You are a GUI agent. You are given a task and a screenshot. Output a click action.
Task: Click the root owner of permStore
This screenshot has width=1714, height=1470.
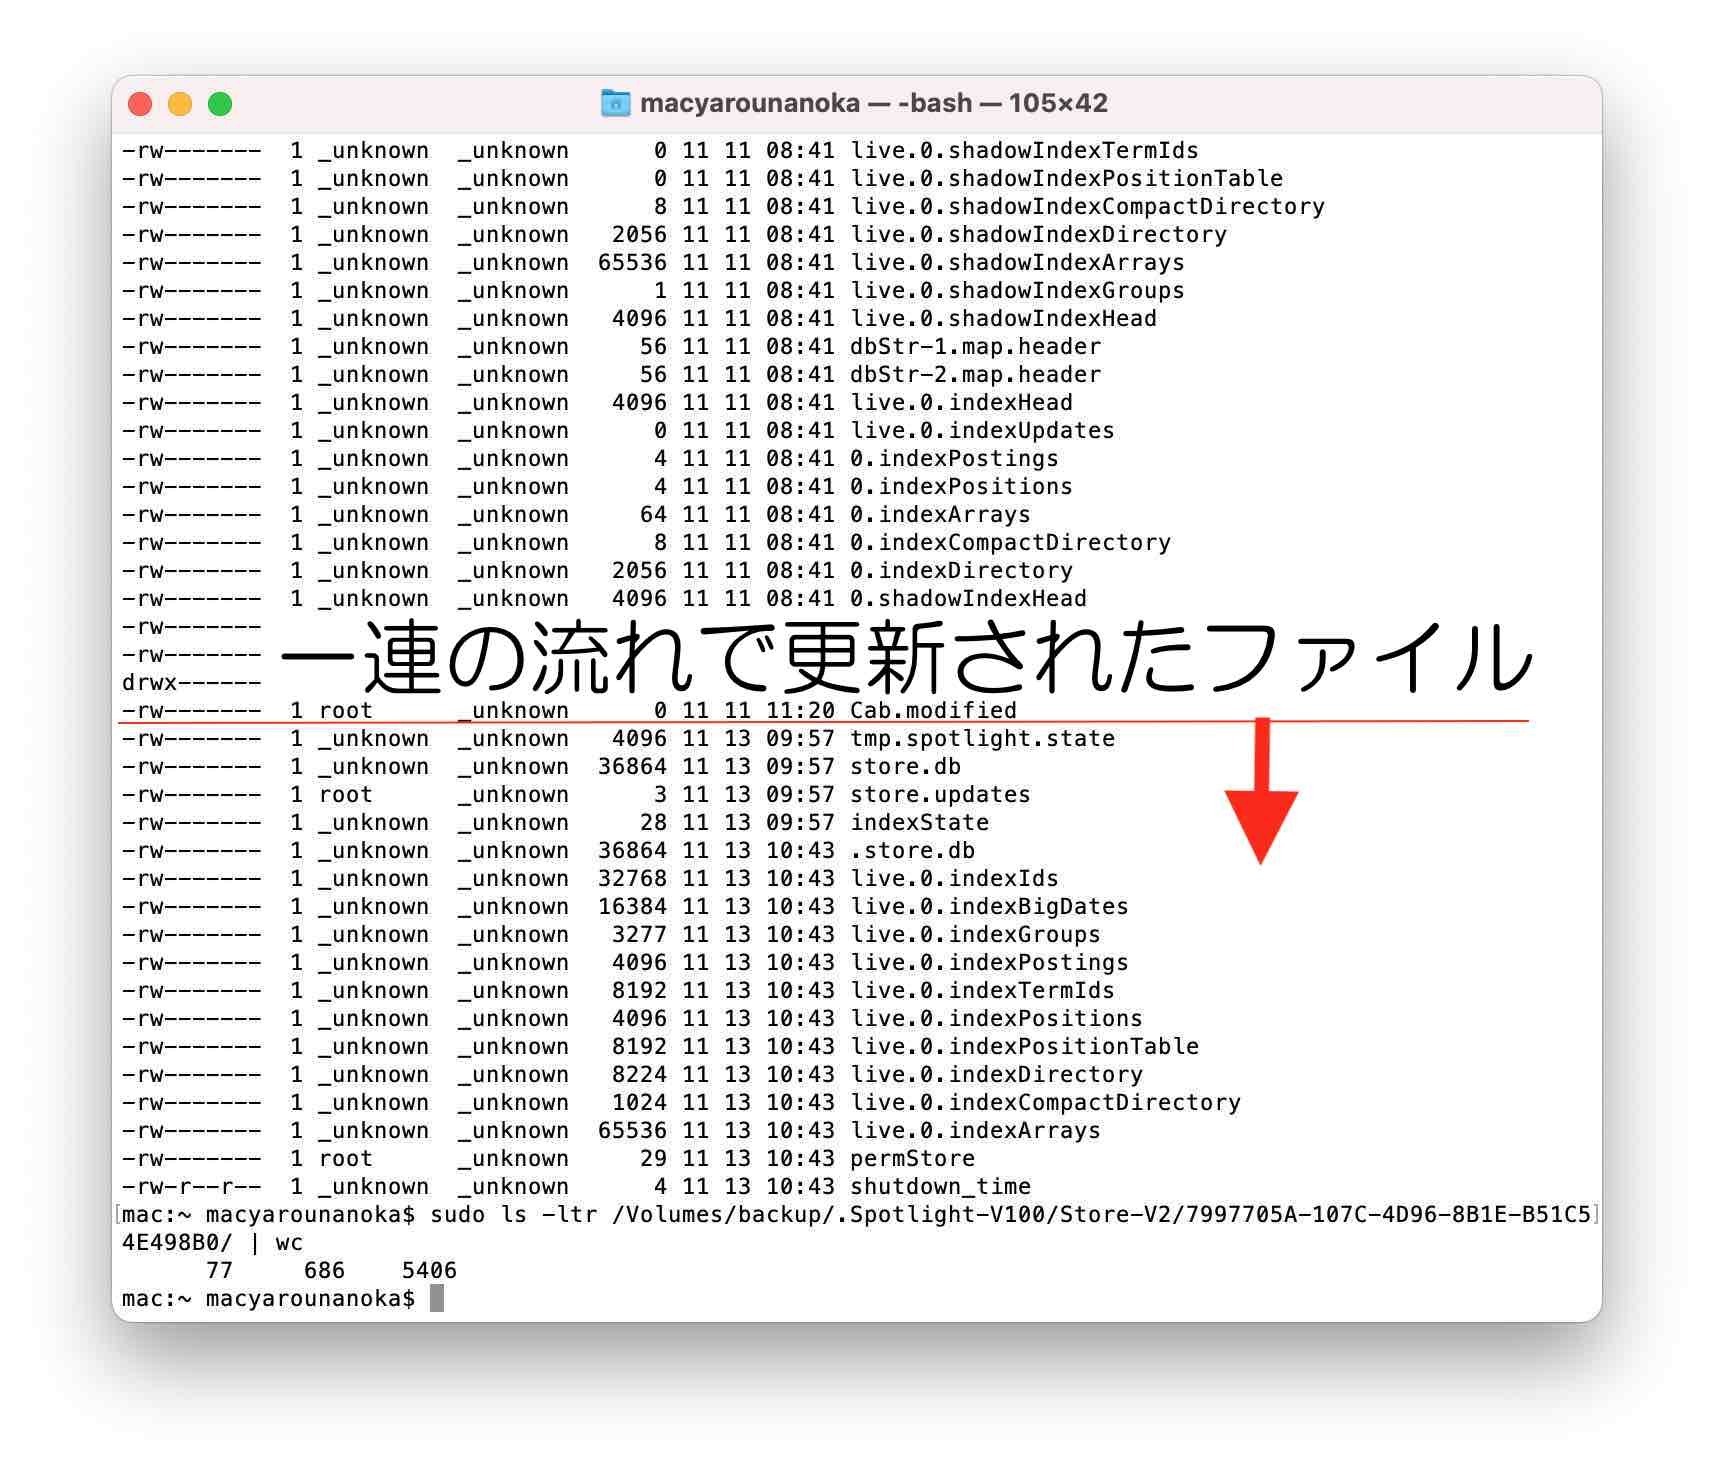[x=345, y=1158]
